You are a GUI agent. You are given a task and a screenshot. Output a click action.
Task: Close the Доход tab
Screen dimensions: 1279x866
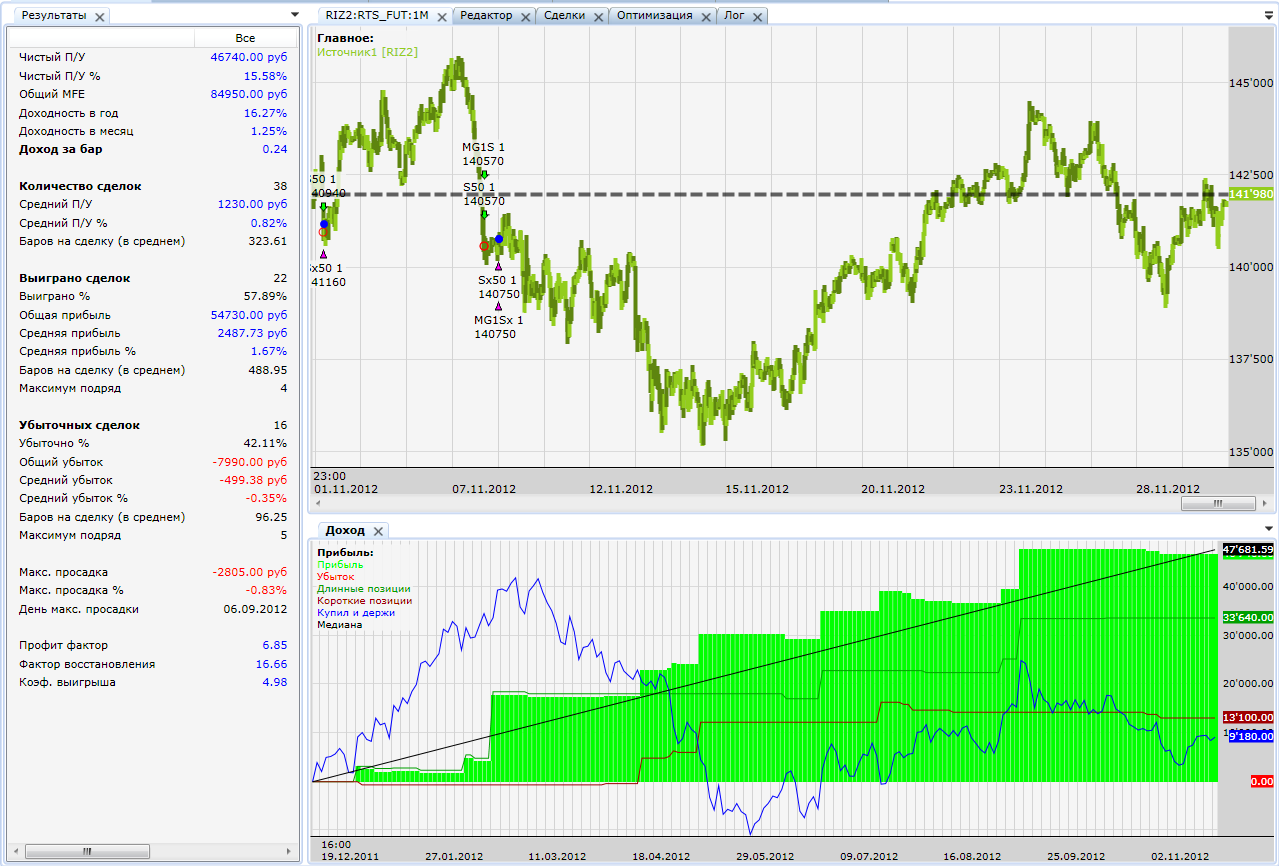coord(378,531)
